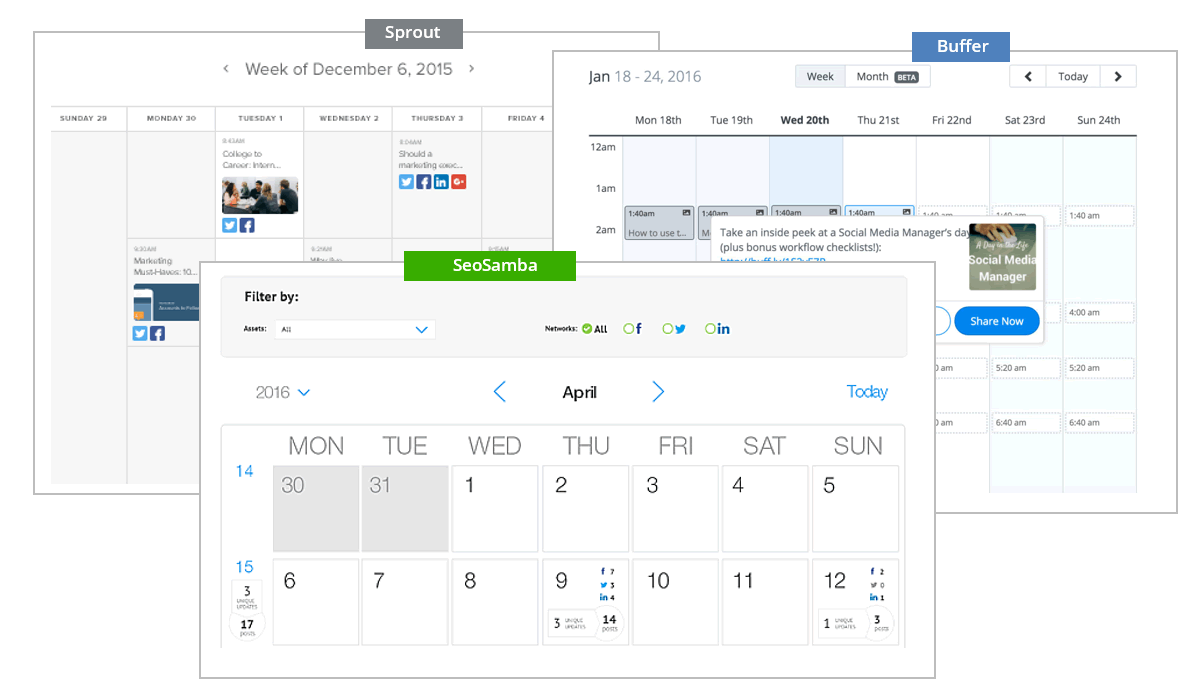
Task: Switch to Week view in Buffer
Action: click(x=820, y=76)
